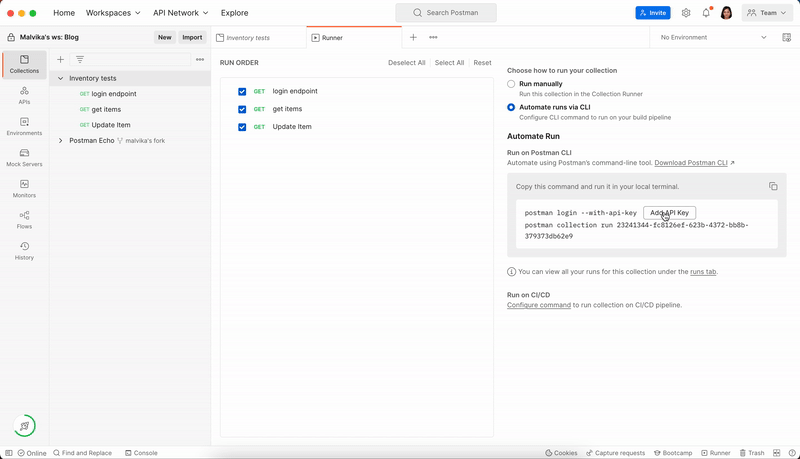Click the Import button
800x459 pixels.
[x=192, y=37]
